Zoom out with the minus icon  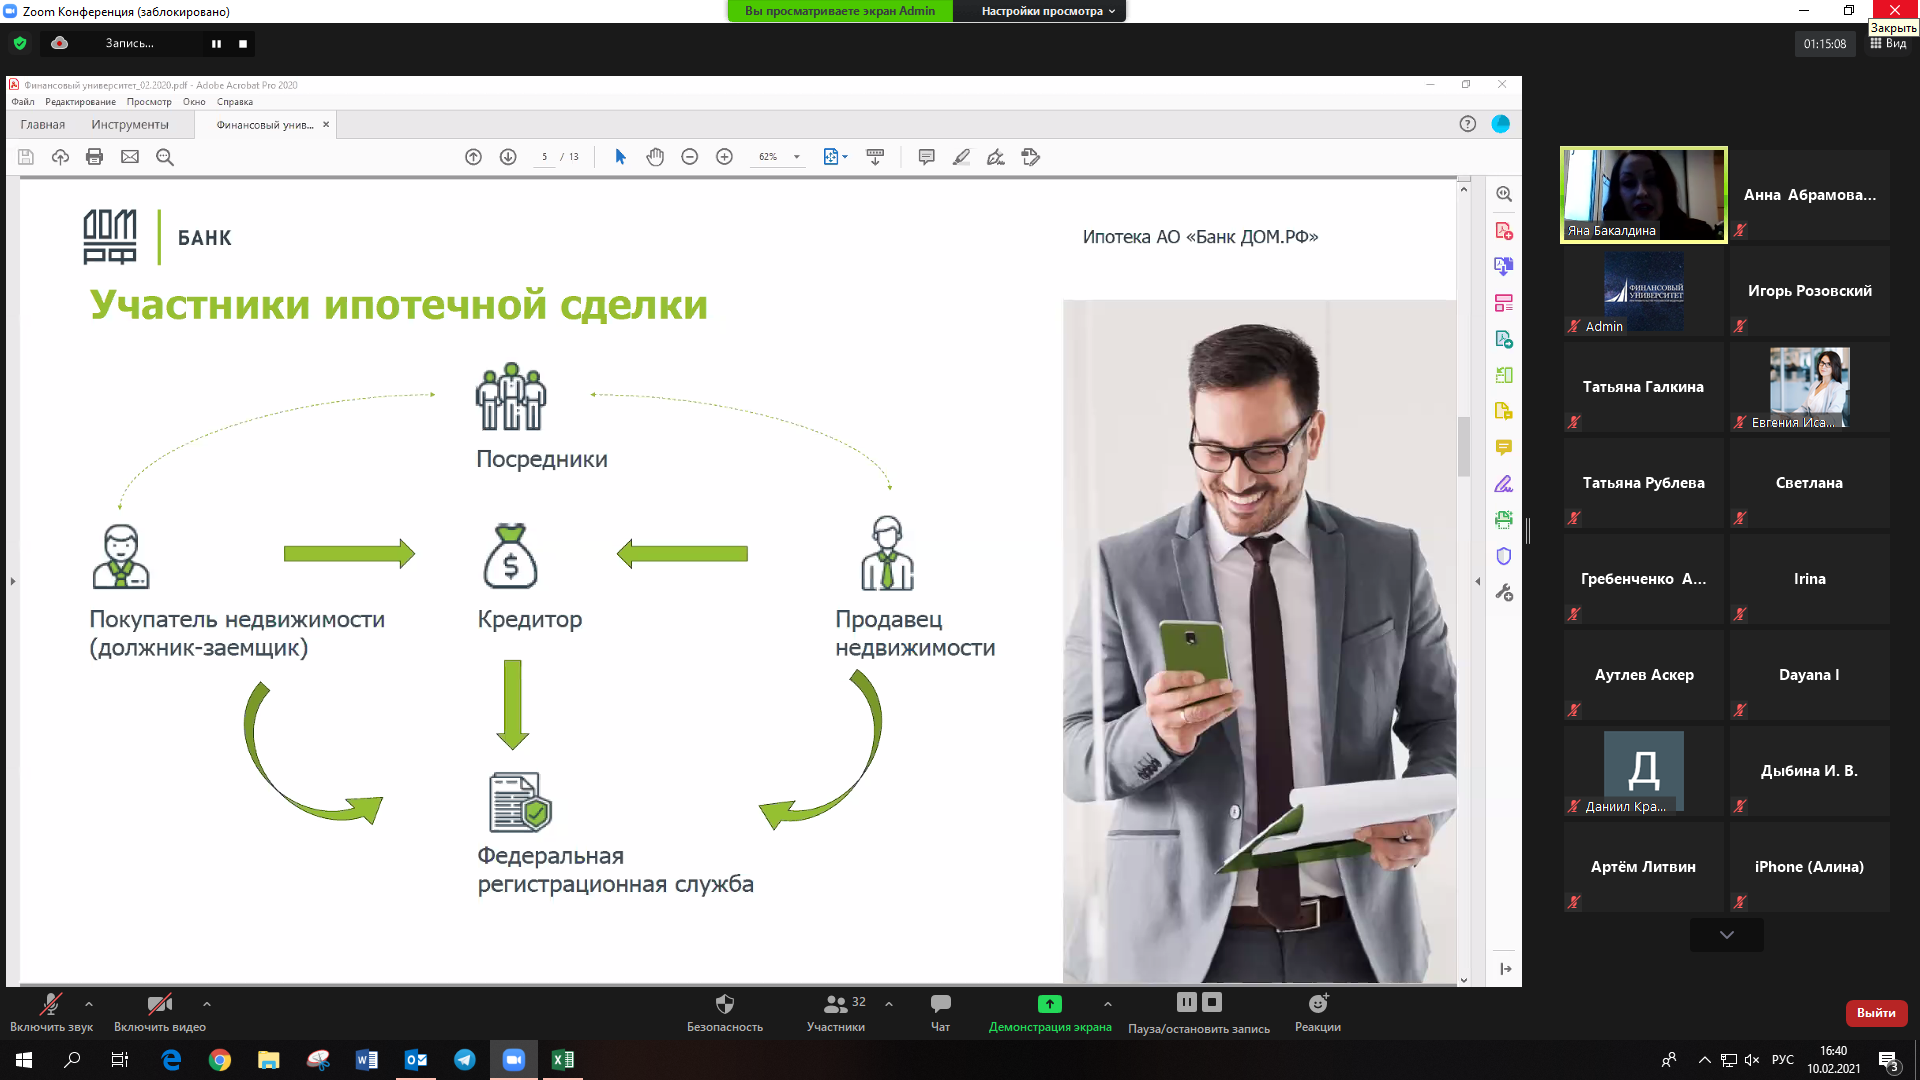[690, 157]
